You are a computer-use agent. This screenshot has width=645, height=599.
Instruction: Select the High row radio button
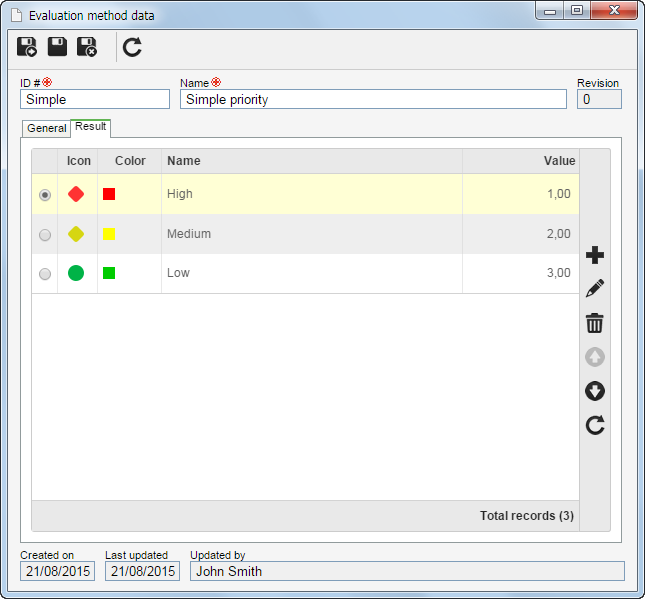point(45,195)
